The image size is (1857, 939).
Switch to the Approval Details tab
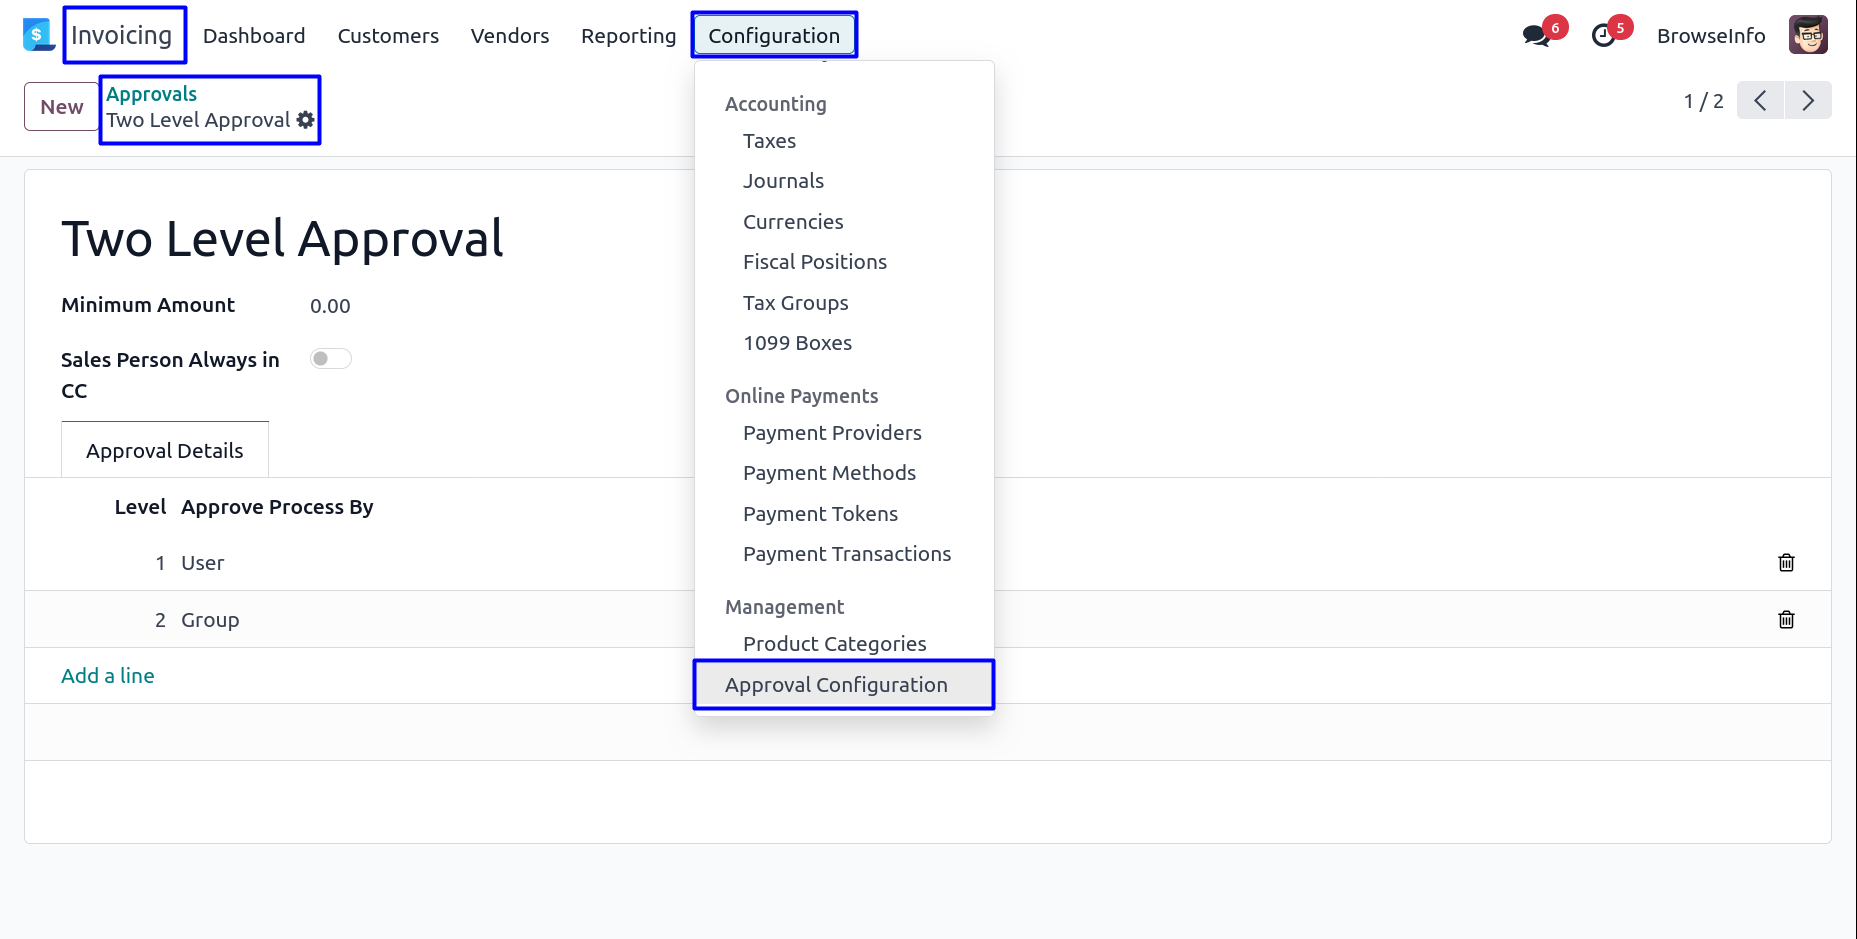[165, 451]
